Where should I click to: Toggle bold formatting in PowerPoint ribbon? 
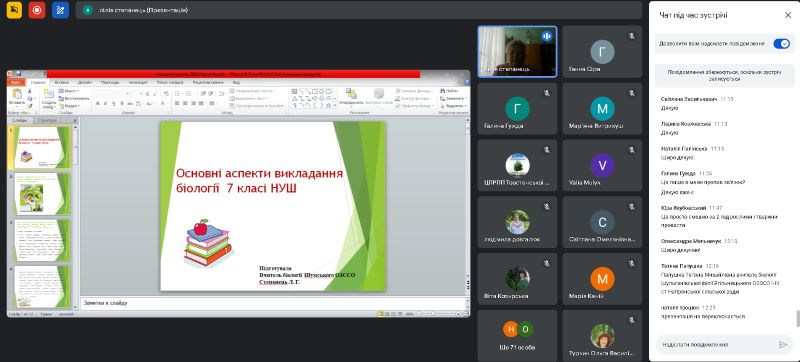click(97, 104)
